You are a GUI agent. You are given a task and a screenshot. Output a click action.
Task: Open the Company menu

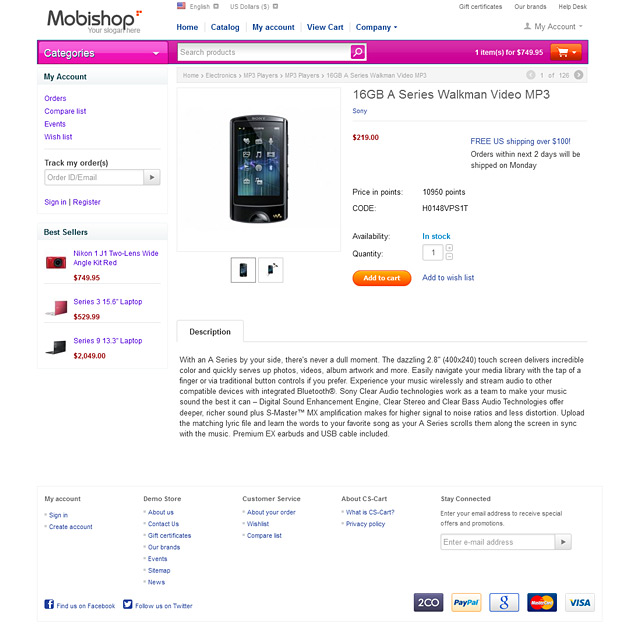376,27
